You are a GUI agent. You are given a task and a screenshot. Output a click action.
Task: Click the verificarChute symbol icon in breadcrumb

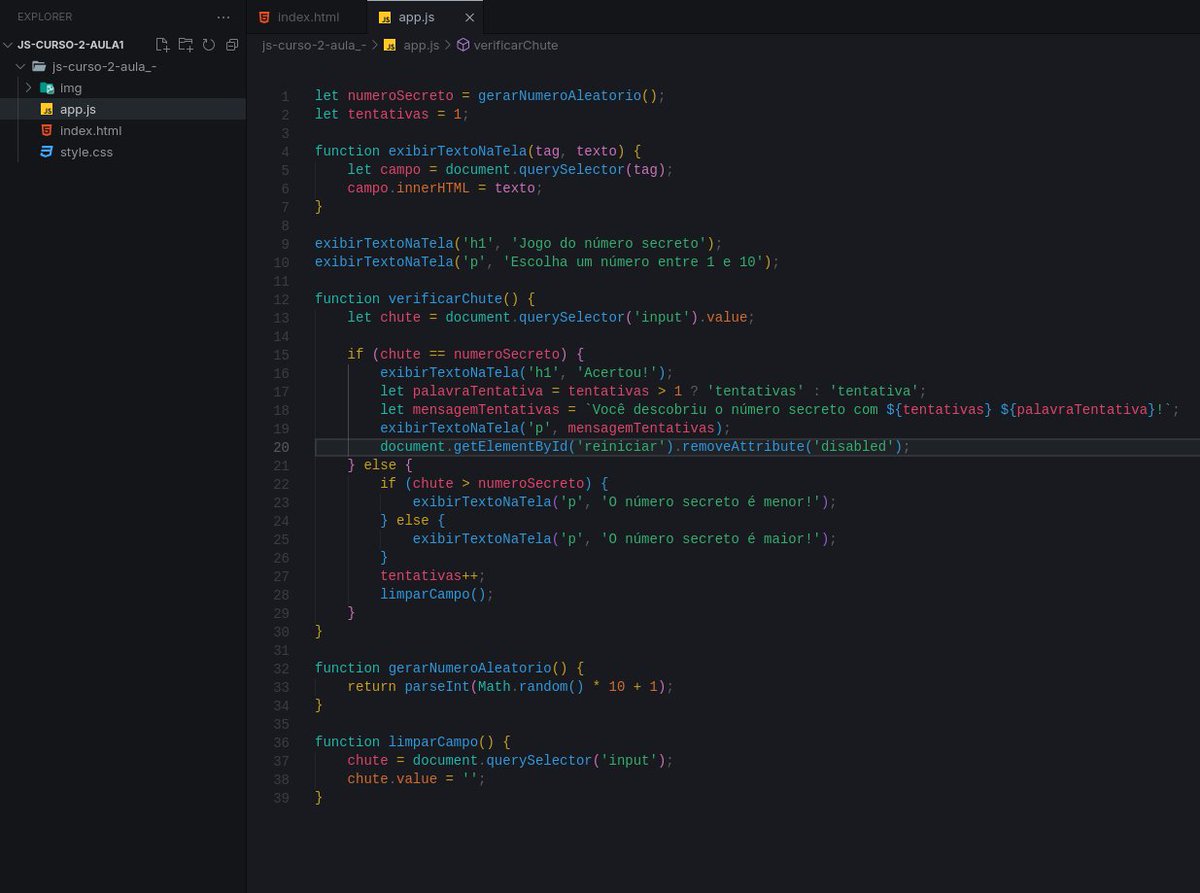click(x=463, y=45)
